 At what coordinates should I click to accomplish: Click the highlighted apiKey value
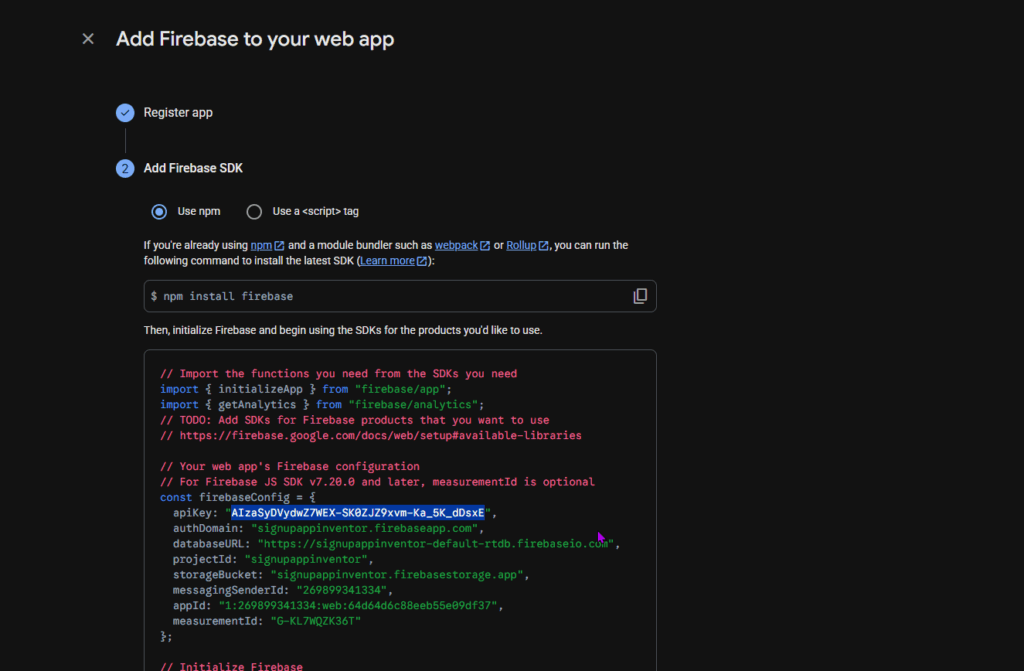pos(358,513)
